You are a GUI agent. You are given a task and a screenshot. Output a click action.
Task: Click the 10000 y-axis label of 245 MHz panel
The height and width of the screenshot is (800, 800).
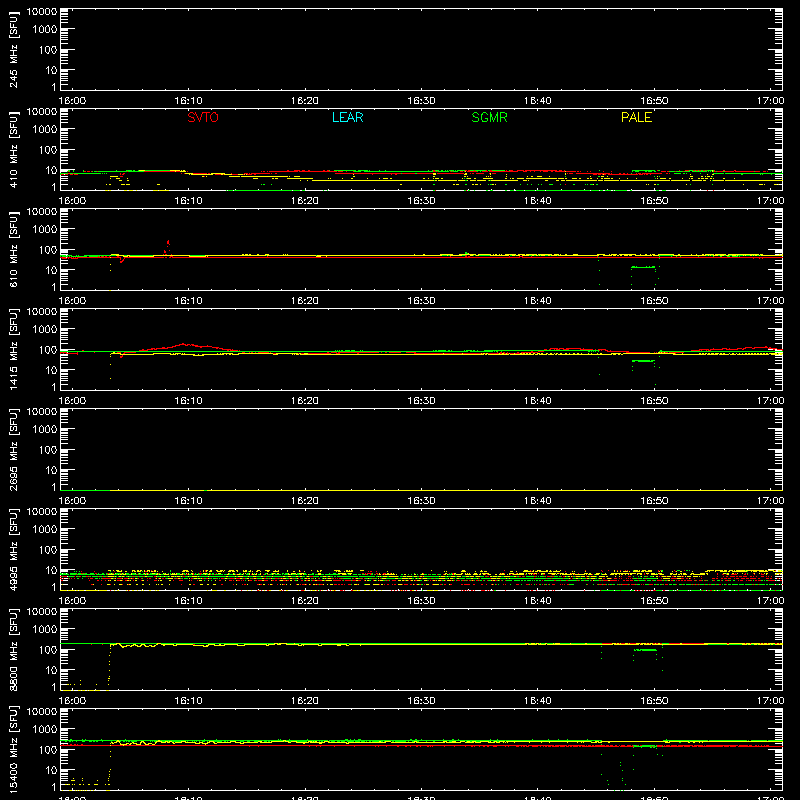tap(41, 12)
